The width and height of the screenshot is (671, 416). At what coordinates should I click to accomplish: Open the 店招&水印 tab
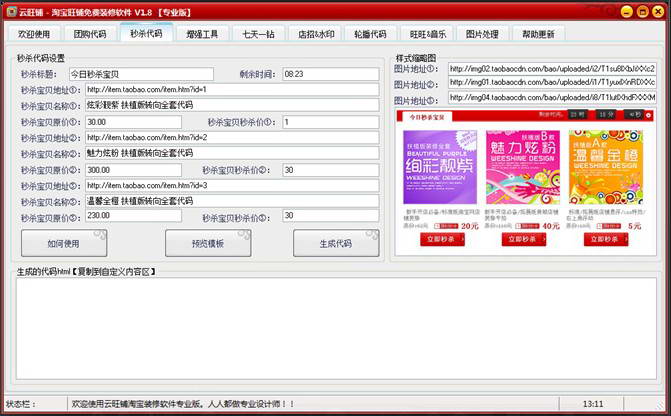(315, 34)
